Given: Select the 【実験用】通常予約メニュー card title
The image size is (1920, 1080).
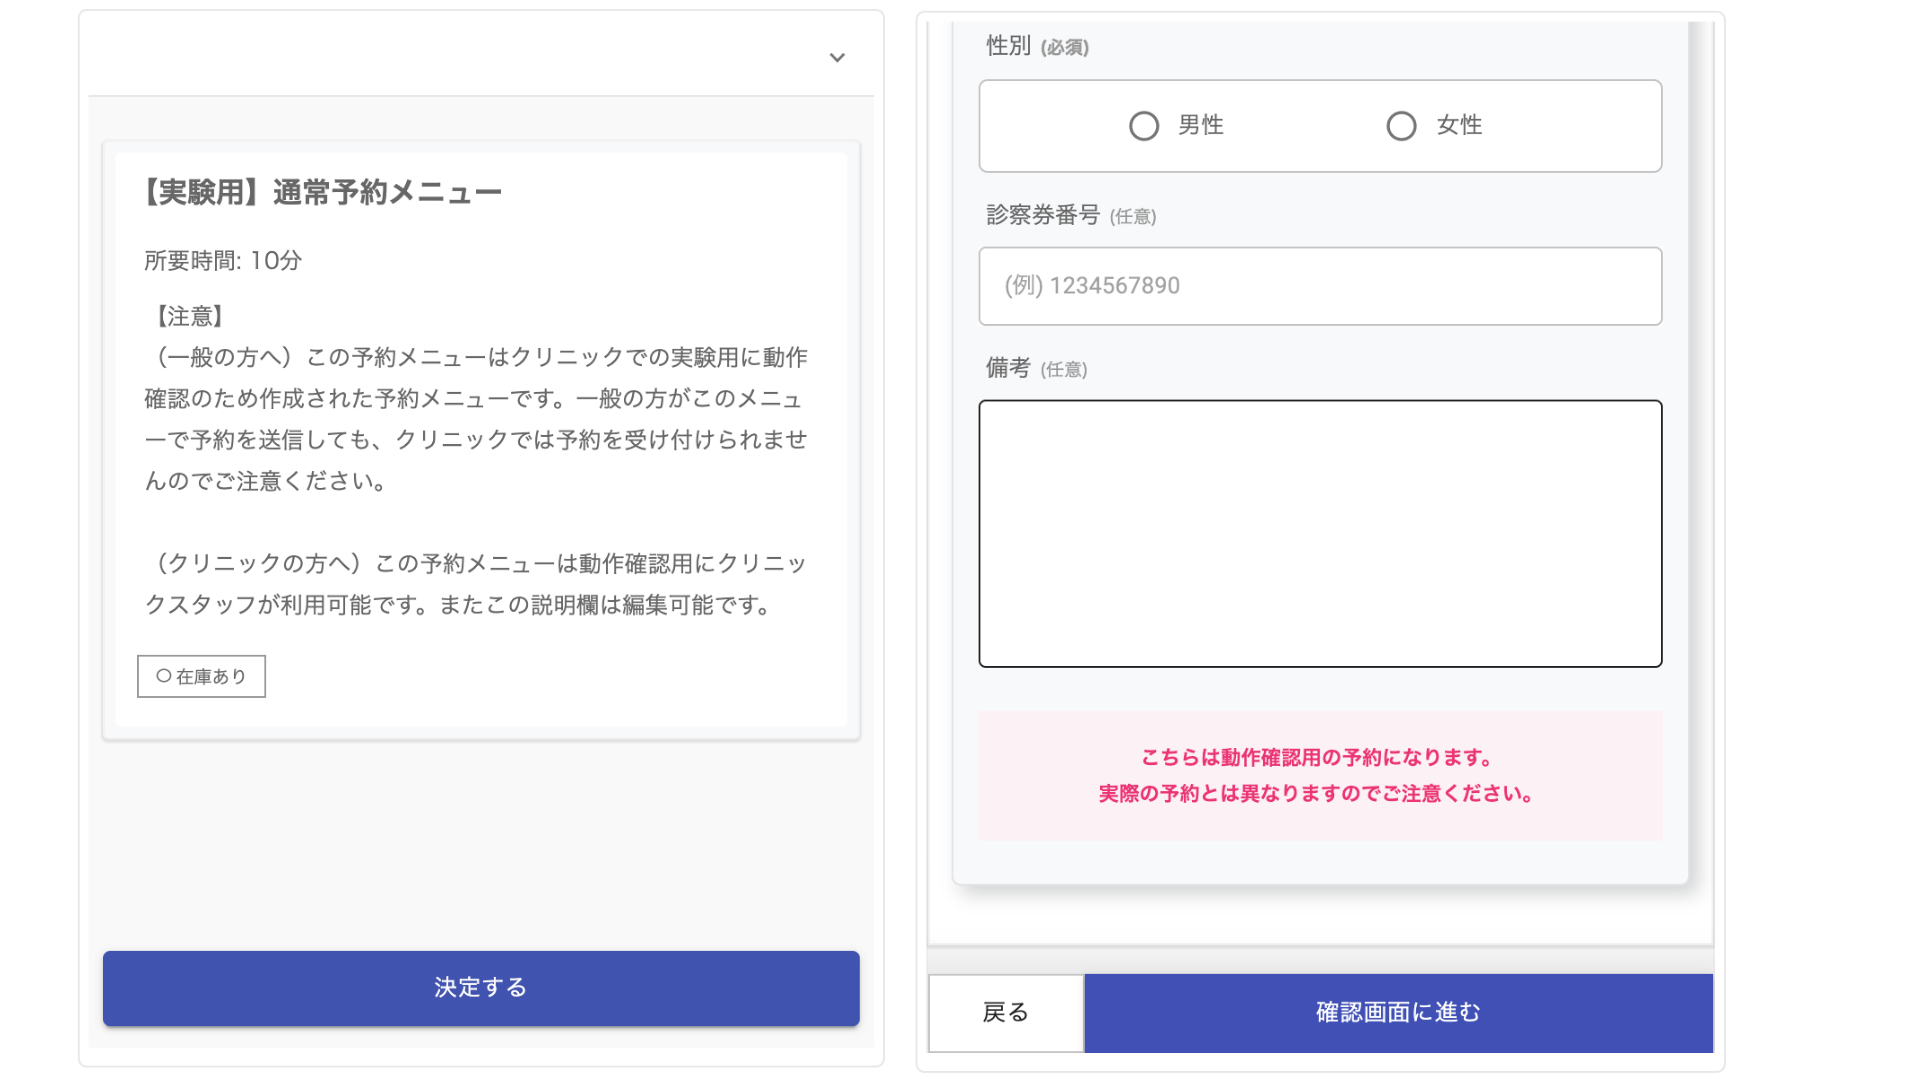Looking at the screenshot, I should point(322,192).
